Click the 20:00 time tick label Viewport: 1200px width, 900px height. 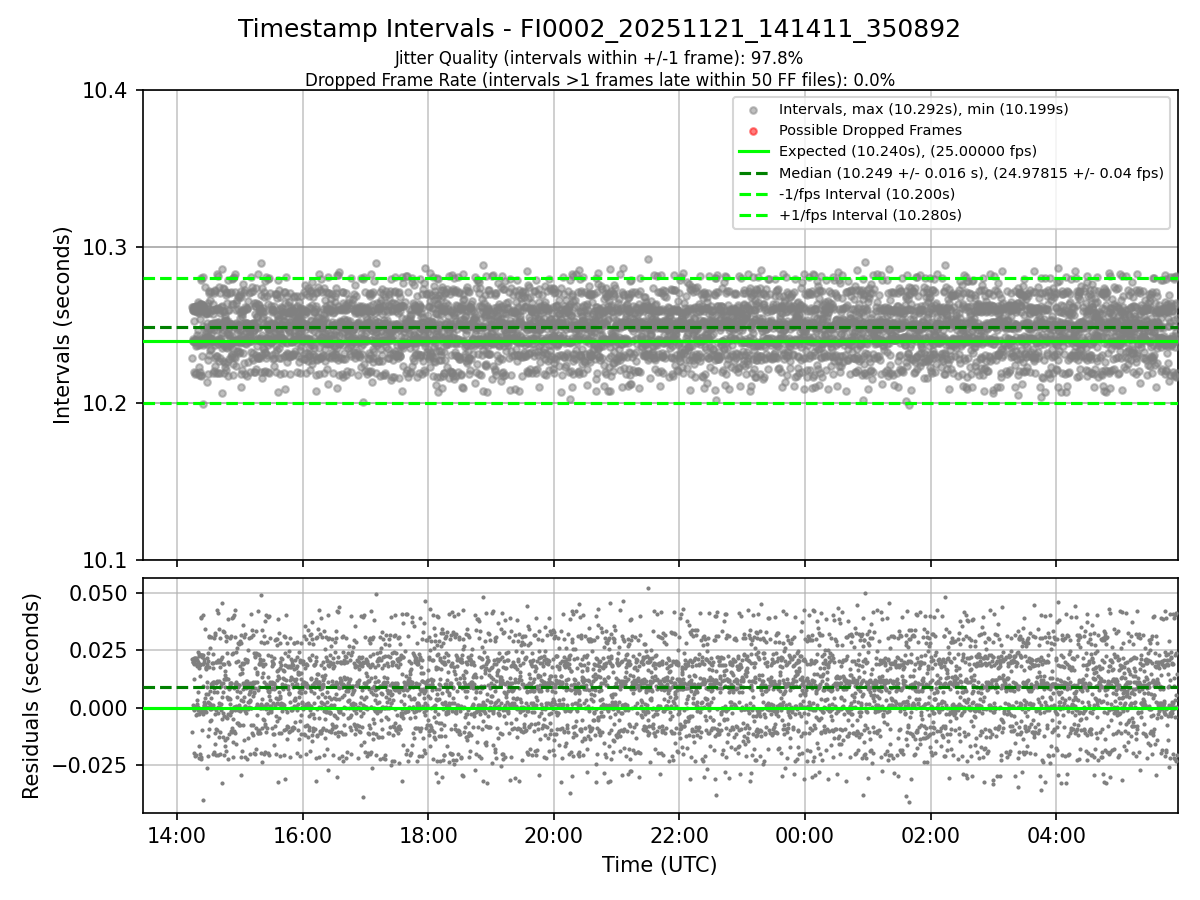(x=554, y=834)
